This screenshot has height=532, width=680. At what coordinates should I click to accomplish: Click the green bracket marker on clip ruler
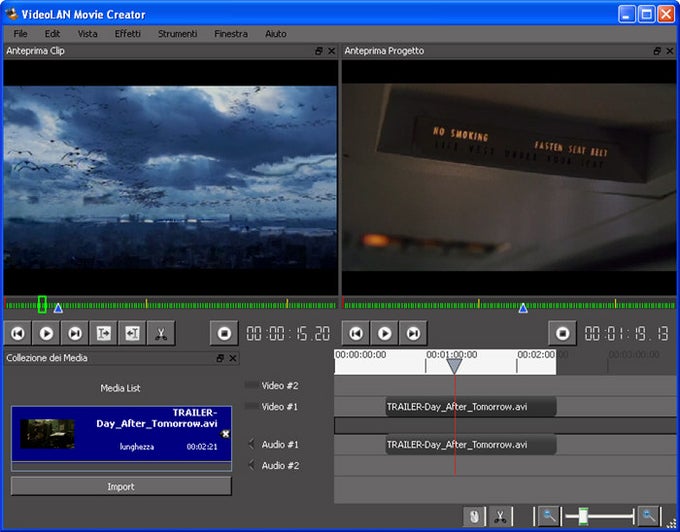pyautogui.click(x=42, y=304)
